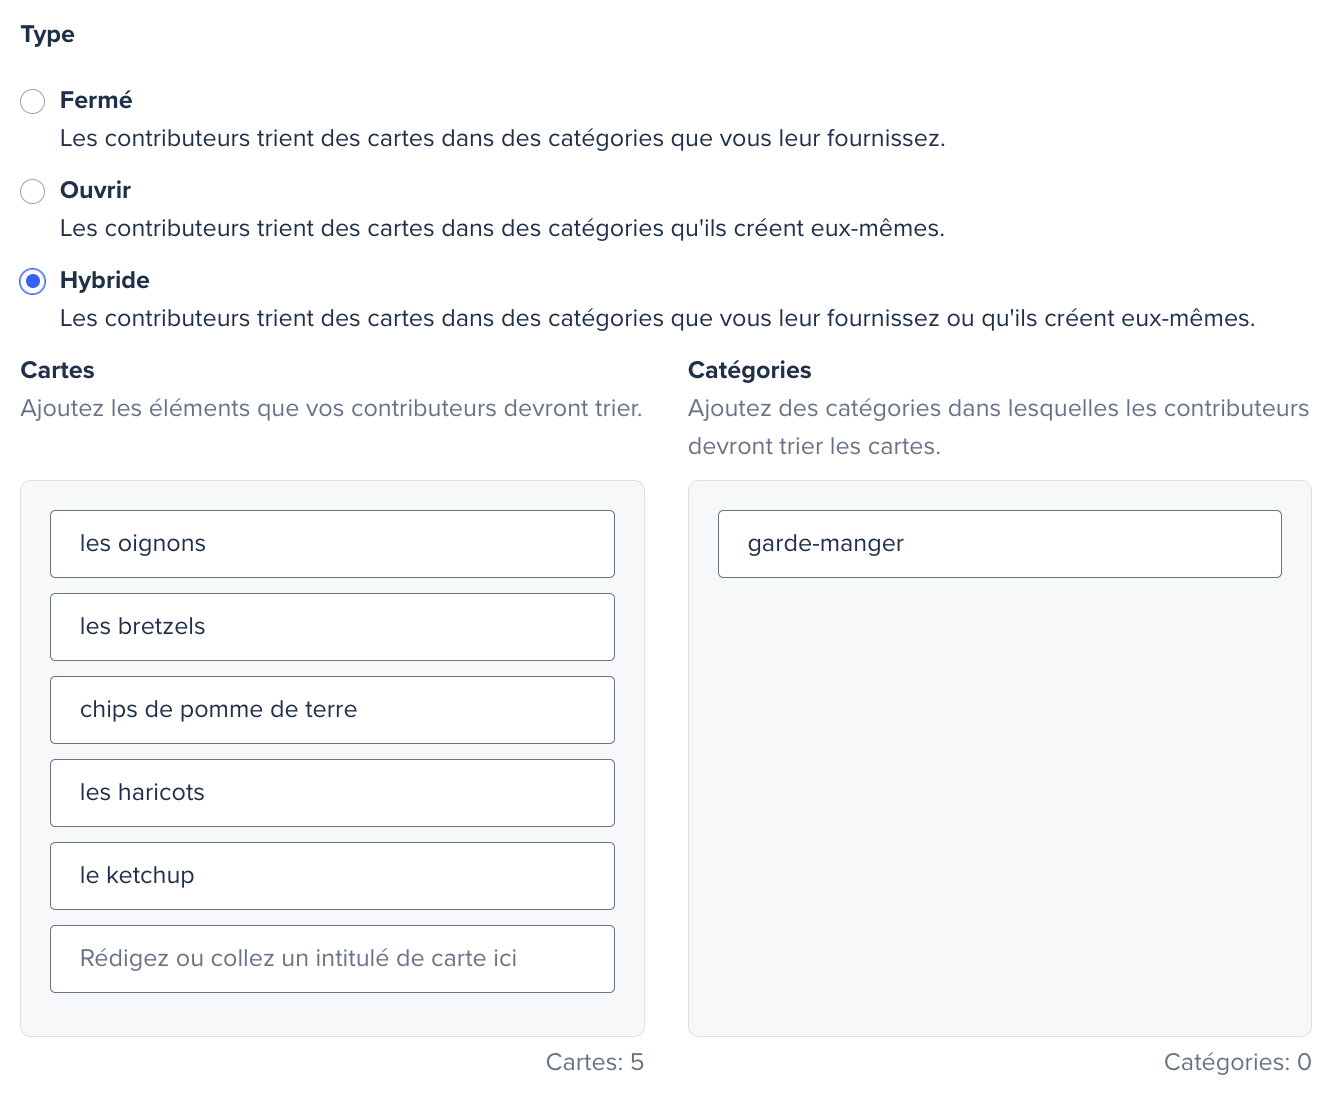Click the Cartes section heading
The height and width of the screenshot is (1094, 1330).
tap(58, 370)
